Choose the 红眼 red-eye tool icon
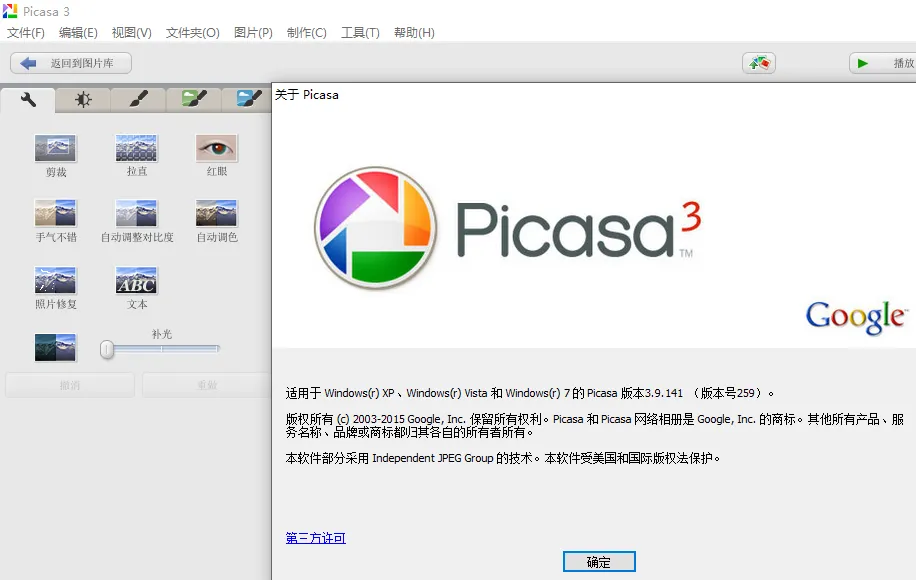Image resolution: width=916 pixels, height=580 pixels. point(217,148)
